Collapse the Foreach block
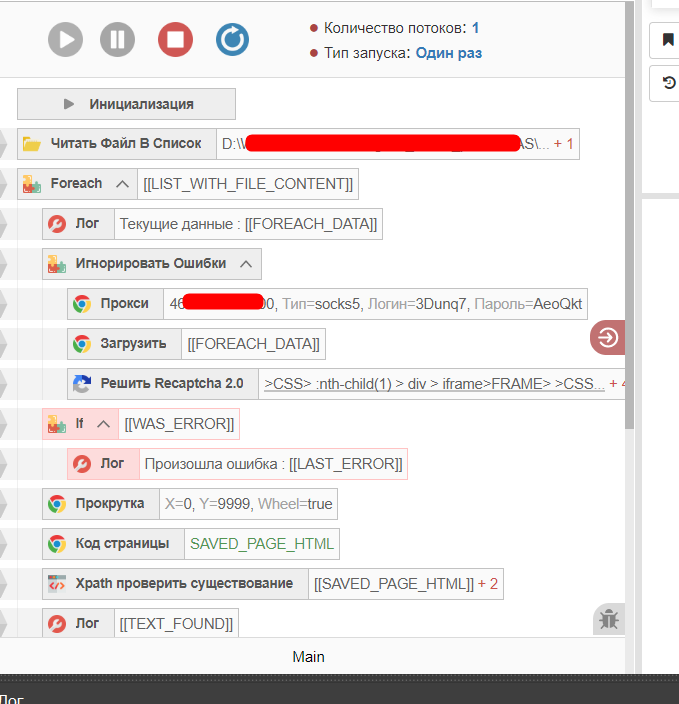This screenshot has height=704, width=679. click(122, 184)
